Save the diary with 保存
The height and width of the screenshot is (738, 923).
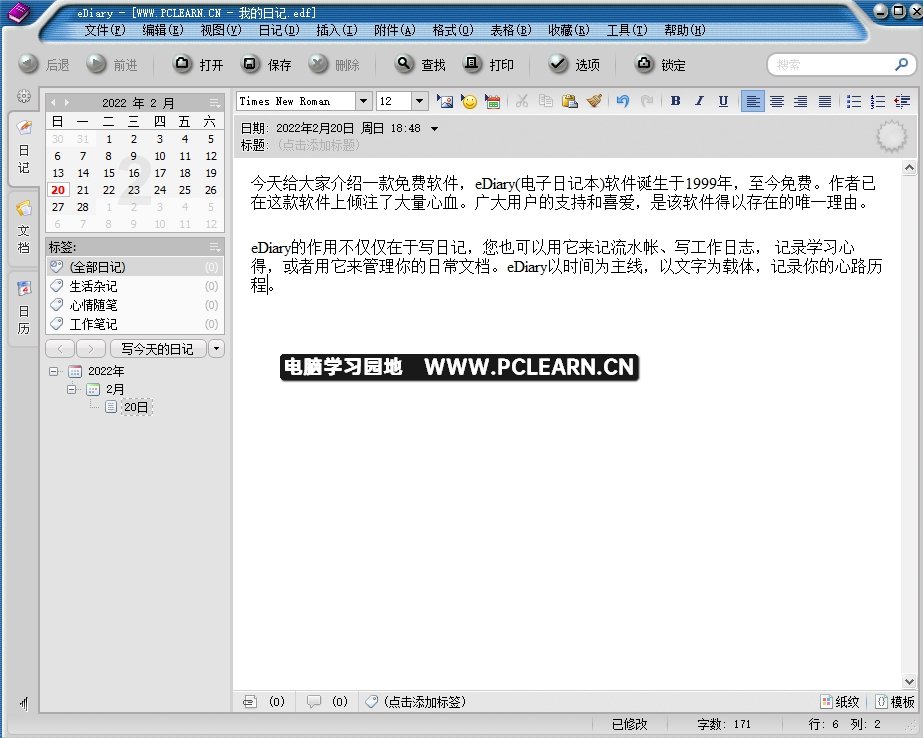pyautogui.click(x=267, y=64)
